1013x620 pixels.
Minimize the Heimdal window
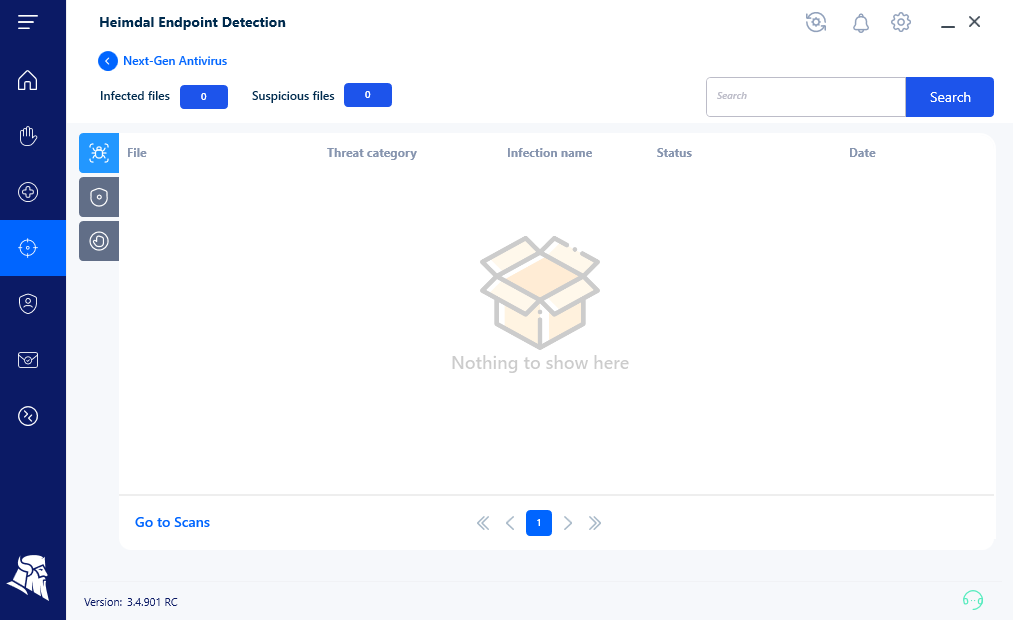(x=948, y=26)
